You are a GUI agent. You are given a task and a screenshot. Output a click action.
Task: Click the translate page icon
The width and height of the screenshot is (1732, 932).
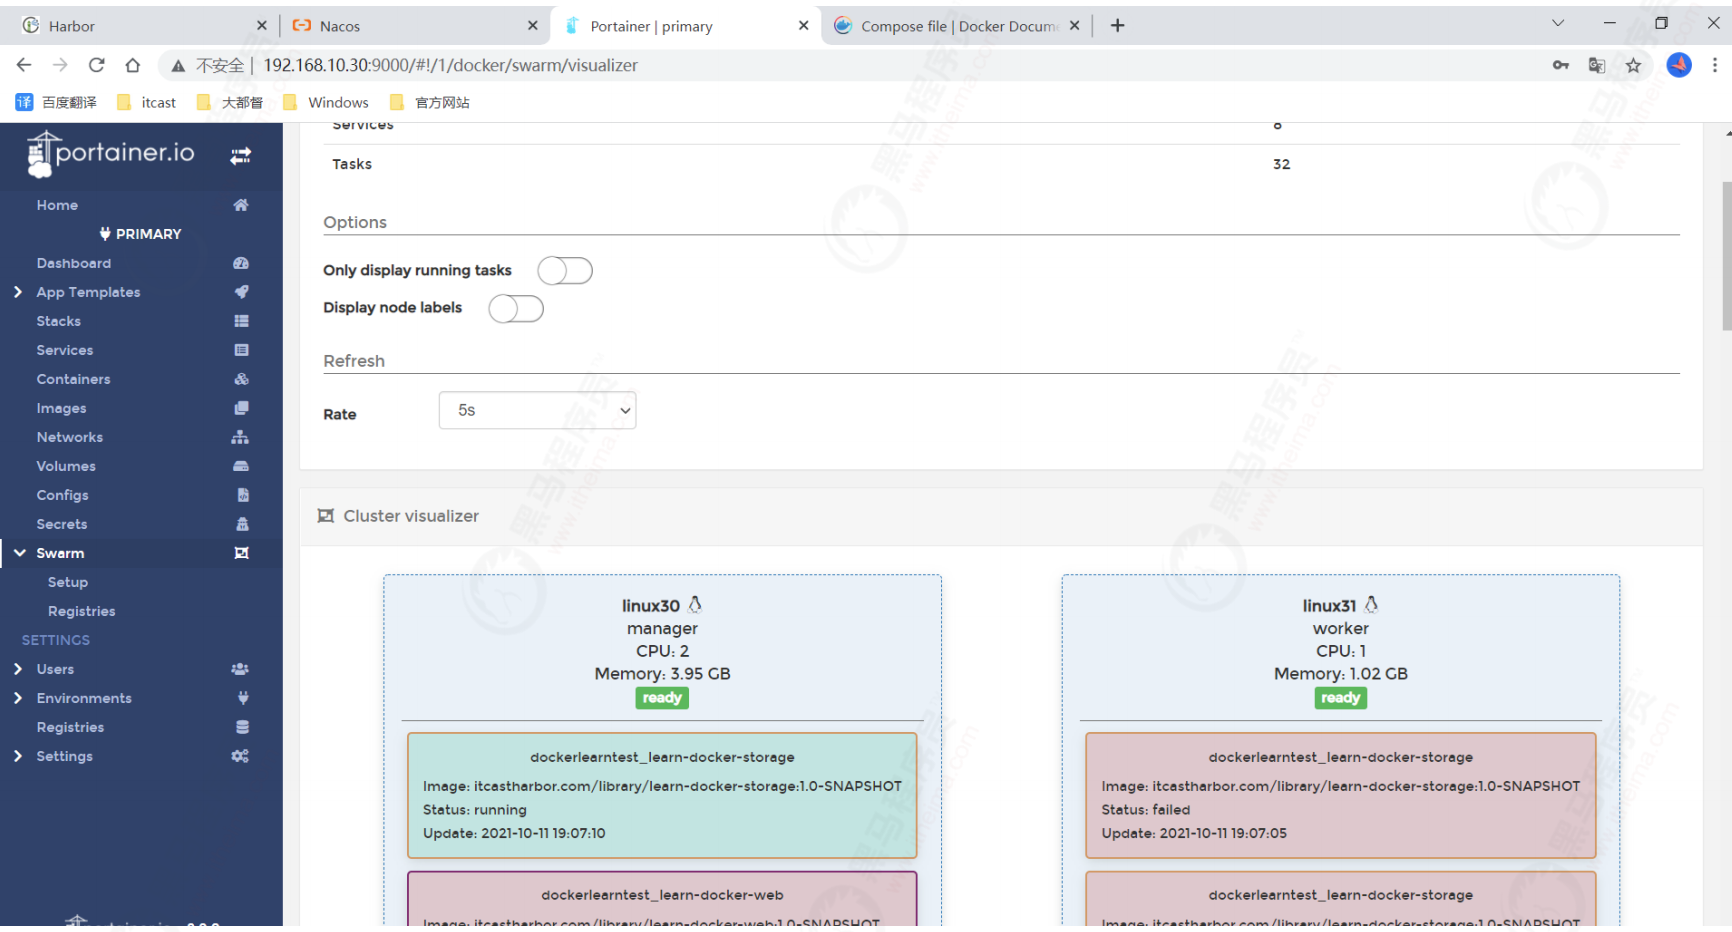(1597, 65)
